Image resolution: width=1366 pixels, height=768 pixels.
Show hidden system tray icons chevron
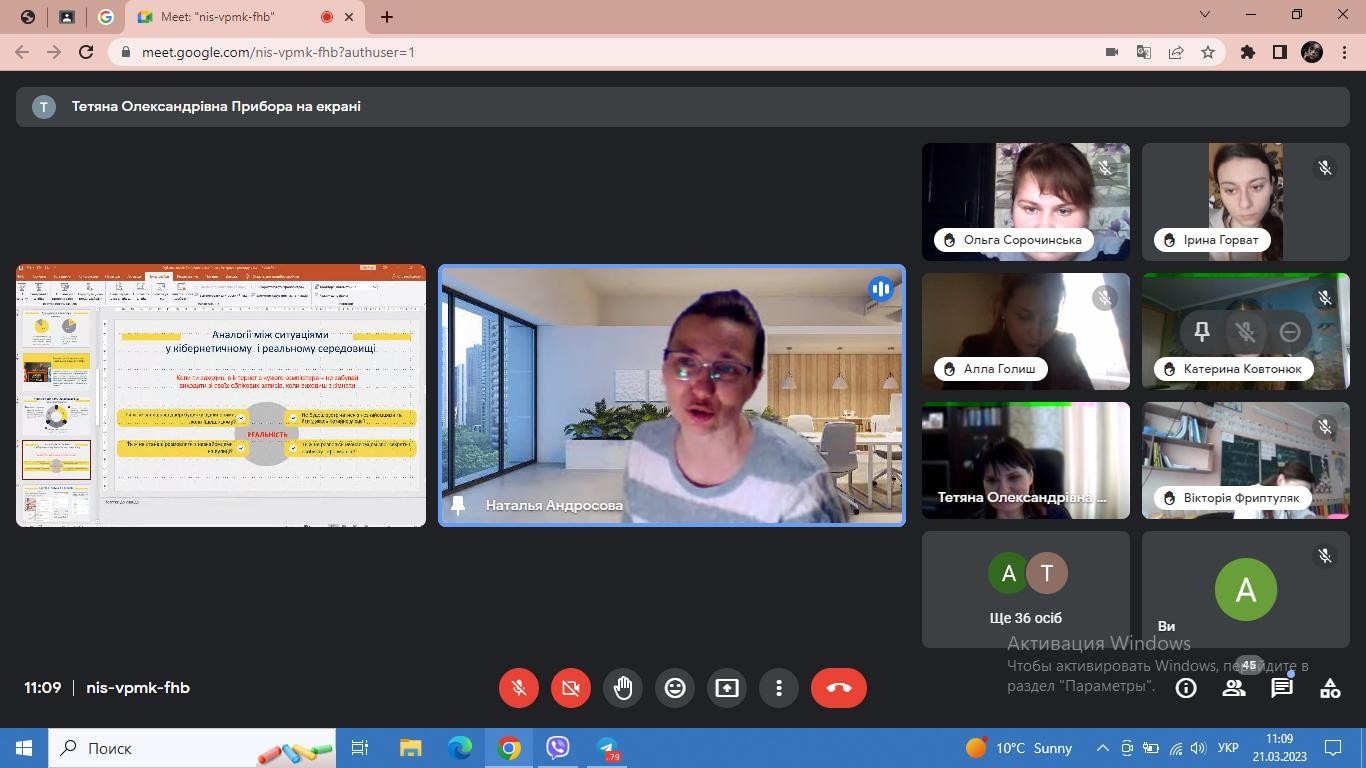coord(1102,748)
